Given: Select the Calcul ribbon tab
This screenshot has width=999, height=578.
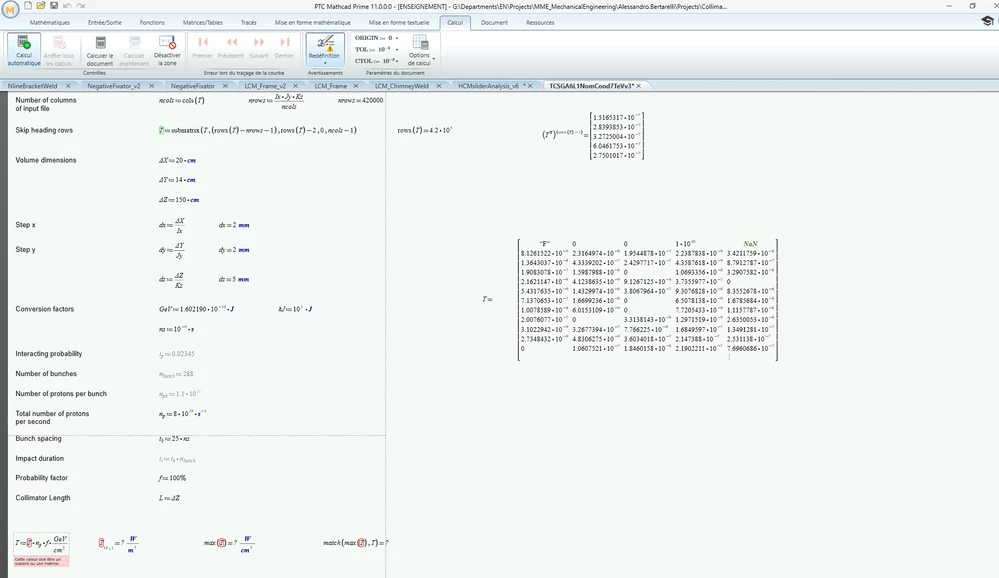Looking at the screenshot, I should click(x=455, y=22).
